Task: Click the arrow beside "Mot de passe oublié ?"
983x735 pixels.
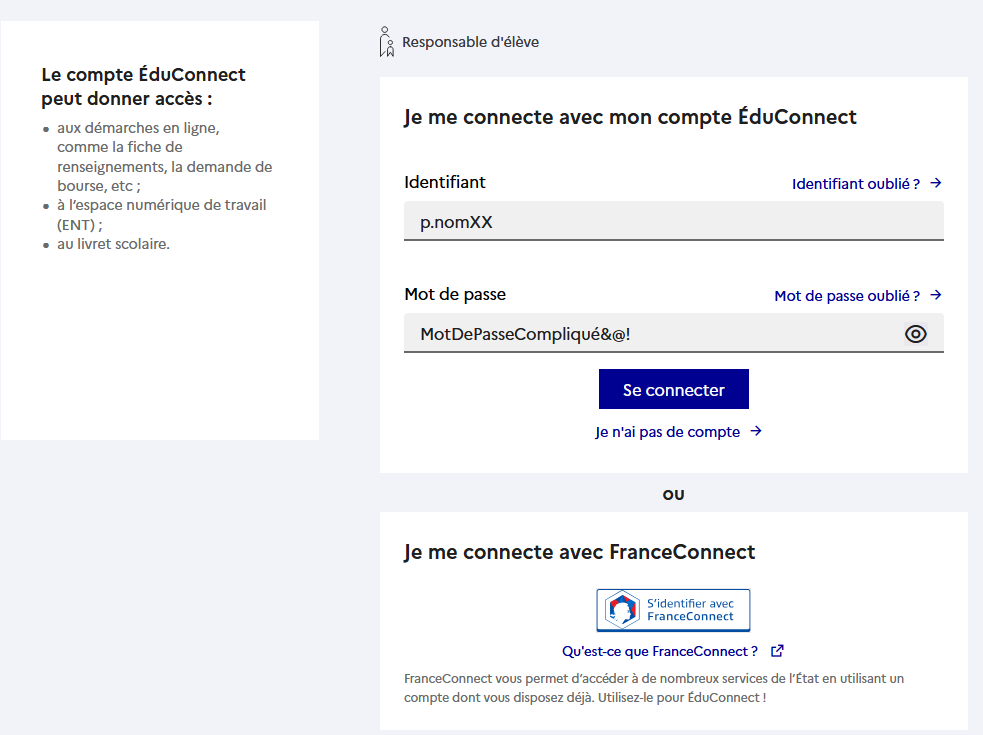Action: [936, 295]
